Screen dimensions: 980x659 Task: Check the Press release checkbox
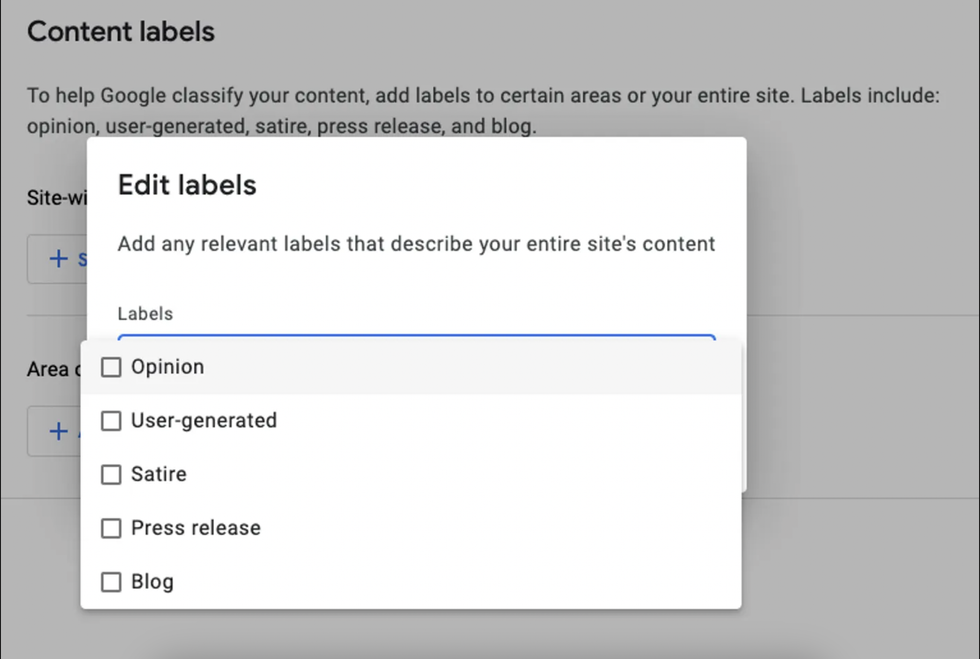pyautogui.click(x=111, y=528)
